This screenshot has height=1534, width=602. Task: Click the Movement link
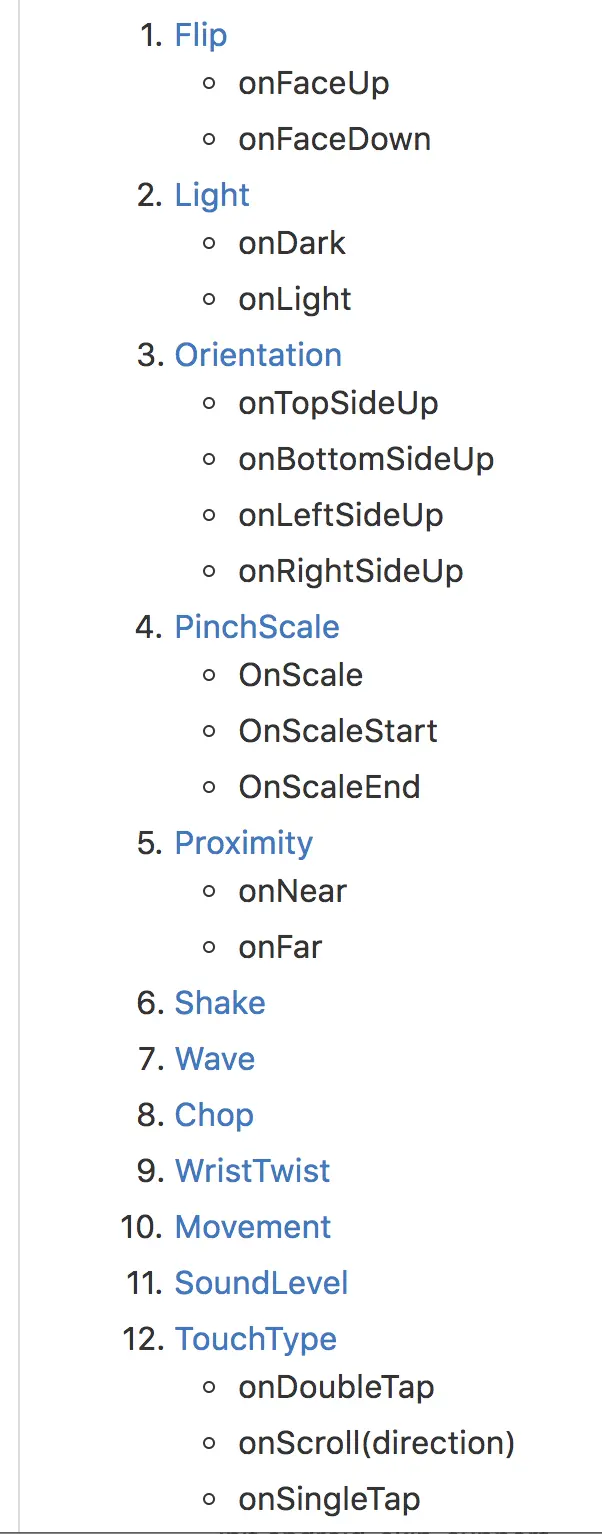point(253,1227)
